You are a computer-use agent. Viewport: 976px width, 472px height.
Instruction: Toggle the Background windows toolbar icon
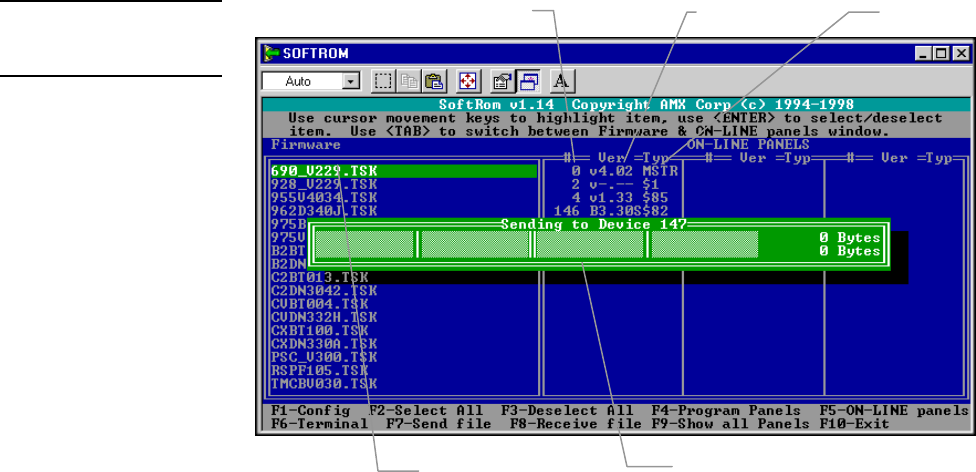pos(529,81)
